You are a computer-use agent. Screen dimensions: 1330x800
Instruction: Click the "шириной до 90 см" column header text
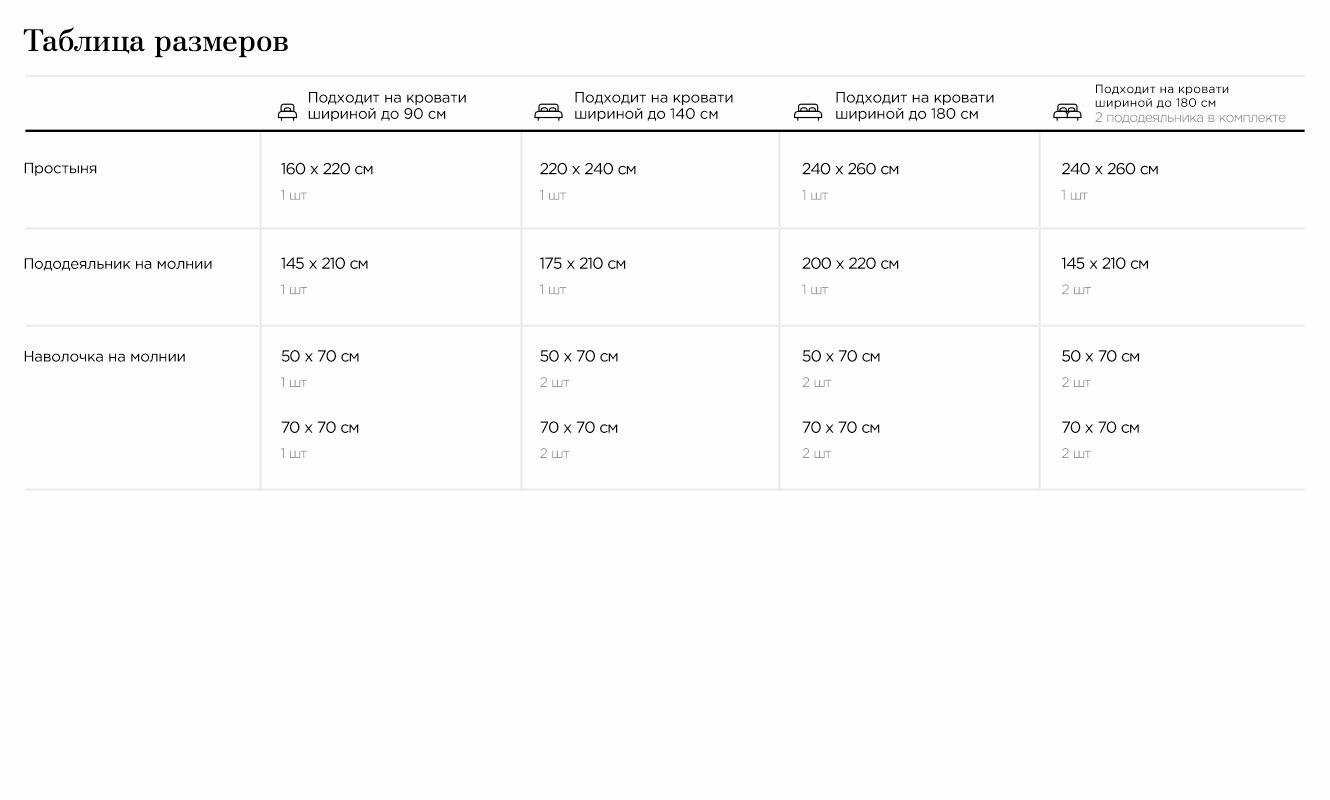pyautogui.click(x=377, y=114)
